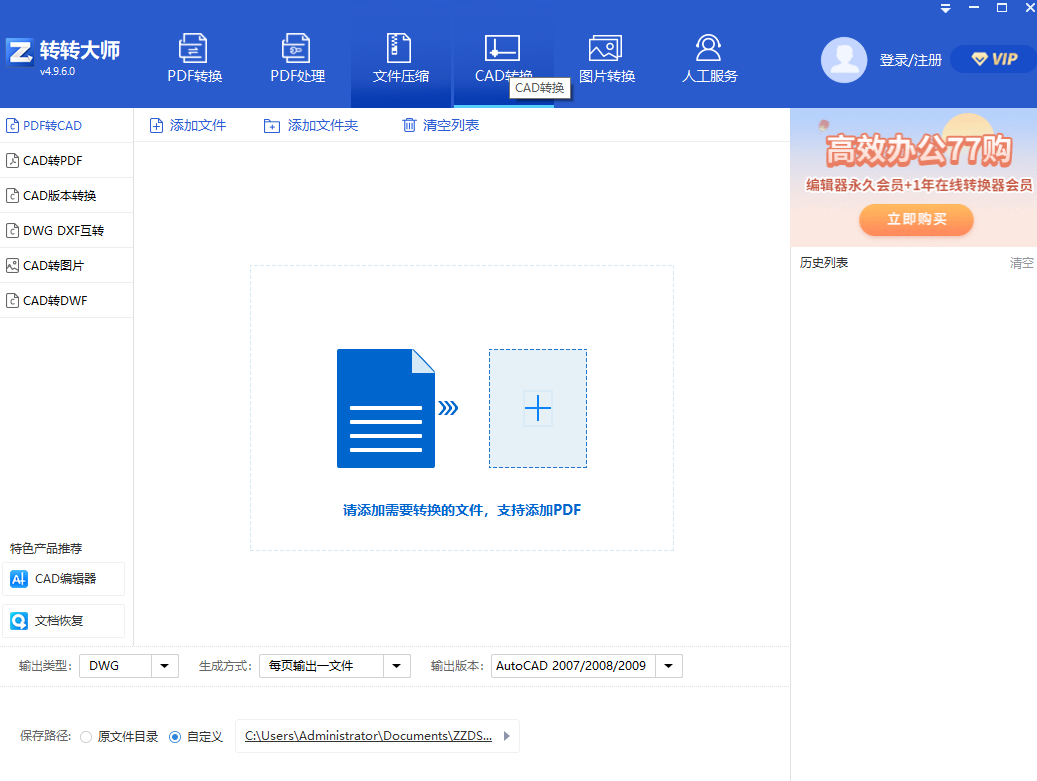The image size is (1037, 781).
Task: Click the 文档恢复 product label
Action: [59, 621]
